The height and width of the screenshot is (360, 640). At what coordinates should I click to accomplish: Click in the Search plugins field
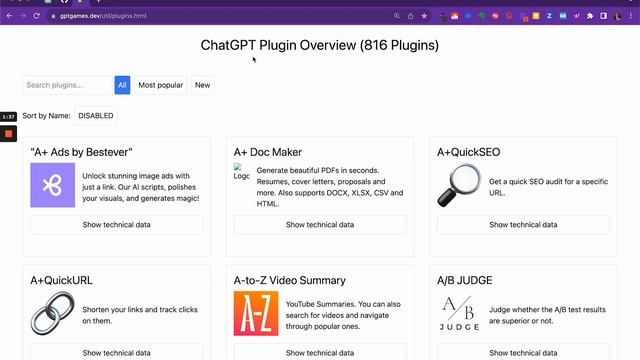(67, 85)
